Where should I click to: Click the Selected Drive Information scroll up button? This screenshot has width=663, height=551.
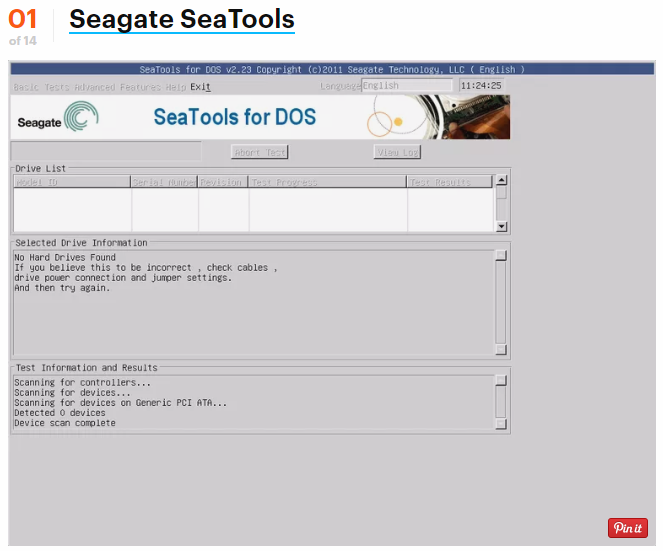click(501, 255)
